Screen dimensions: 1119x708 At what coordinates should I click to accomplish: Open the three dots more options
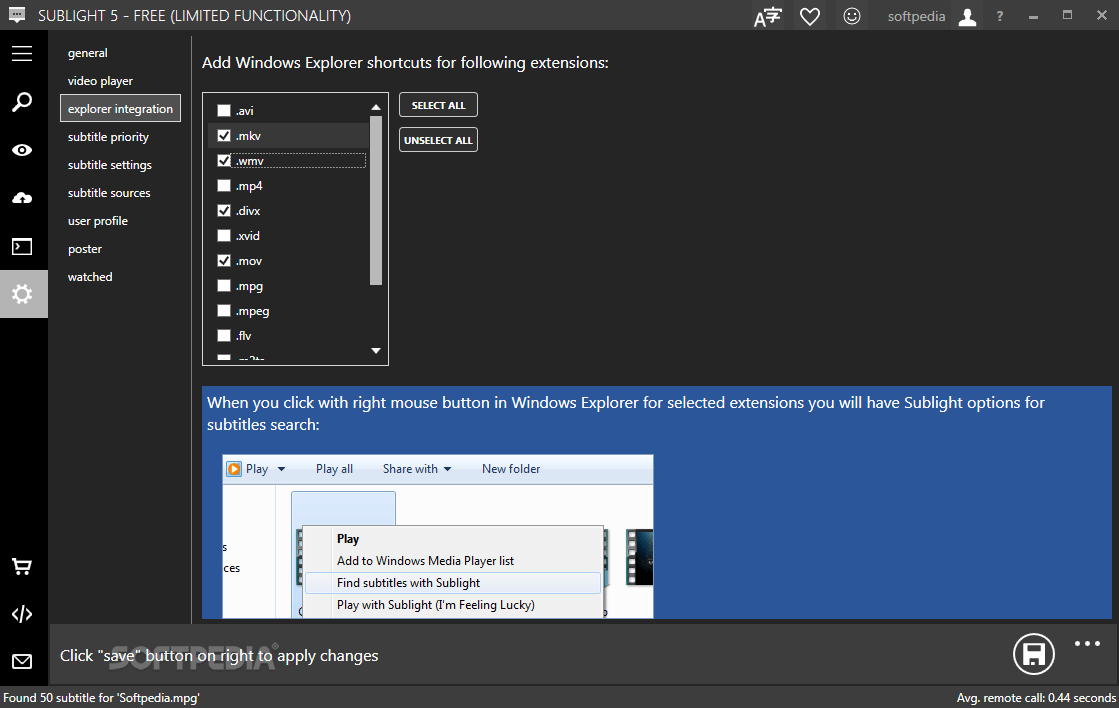[1088, 644]
